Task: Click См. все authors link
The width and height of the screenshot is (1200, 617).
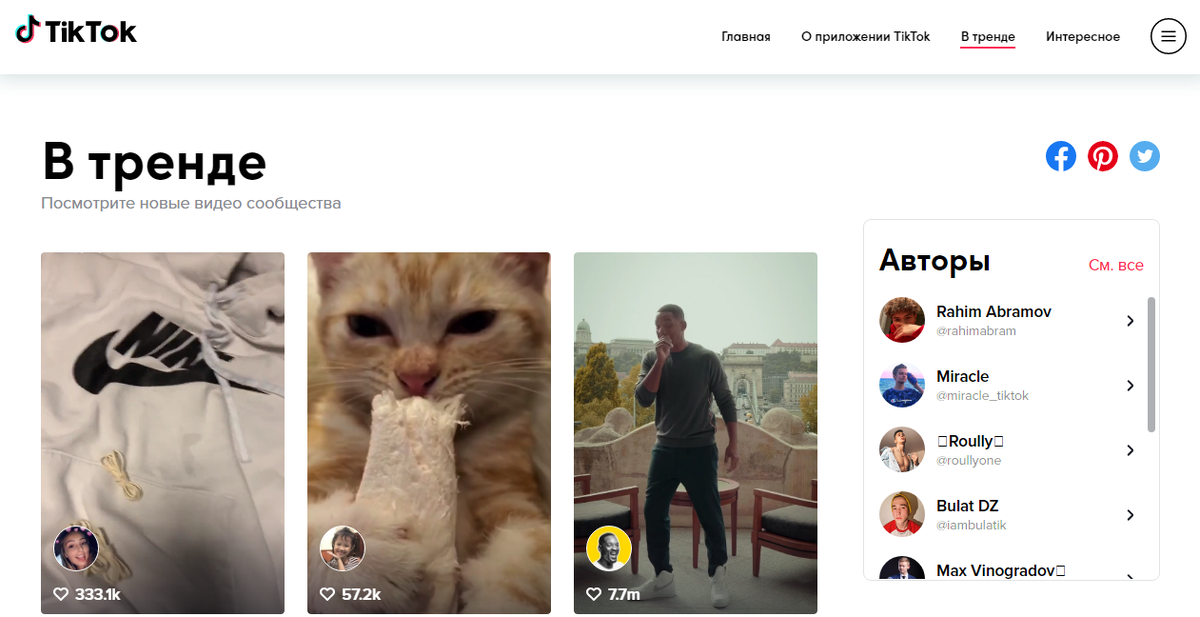Action: pos(1116,265)
